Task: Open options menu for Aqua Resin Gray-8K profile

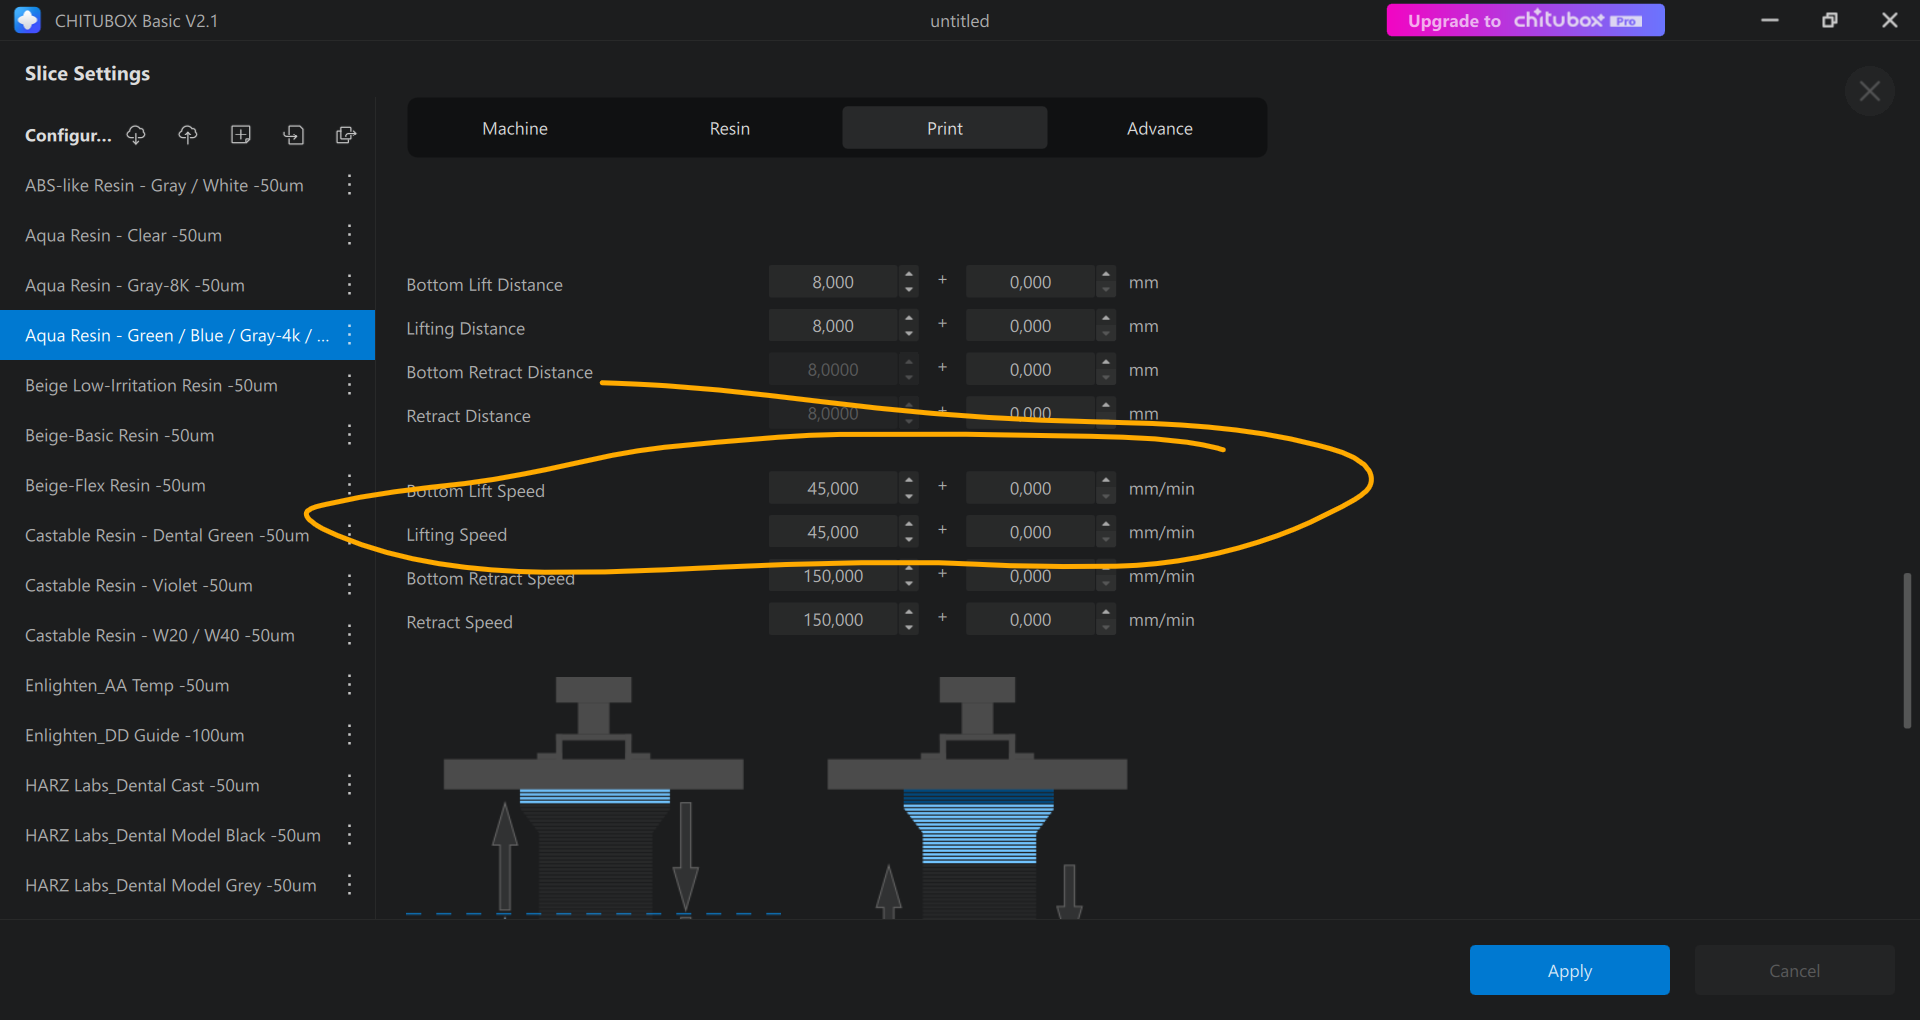Action: pos(349,285)
